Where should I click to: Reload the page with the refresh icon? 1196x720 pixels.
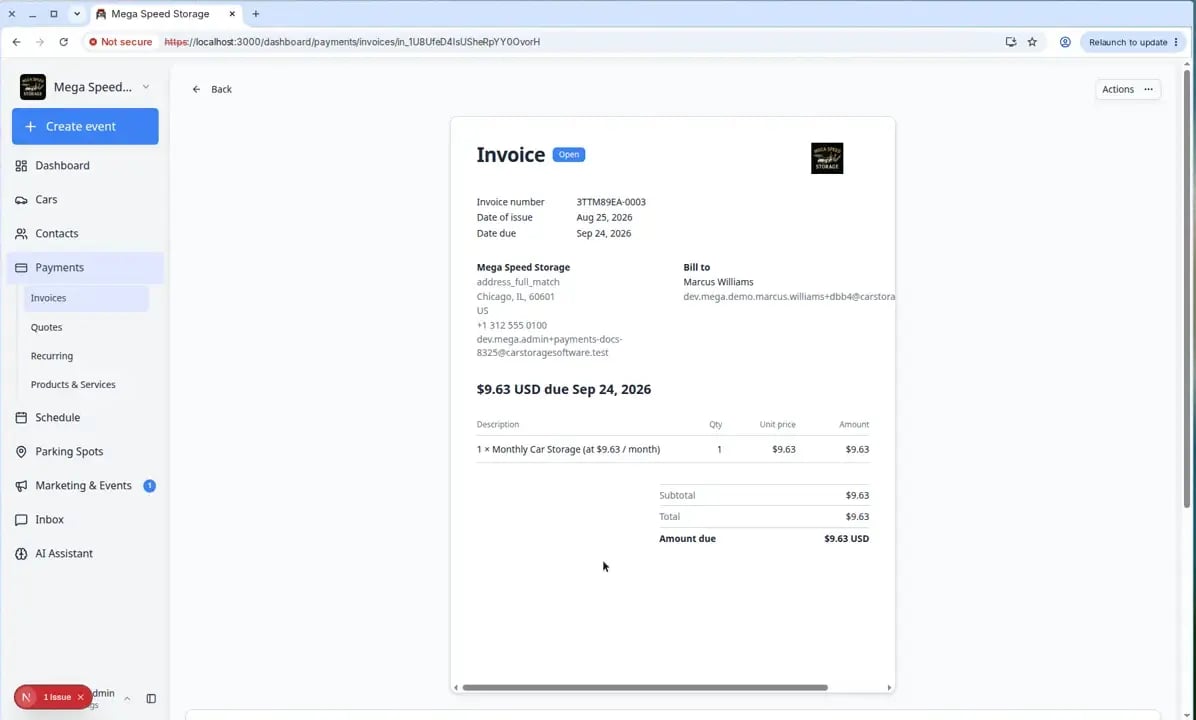(63, 42)
